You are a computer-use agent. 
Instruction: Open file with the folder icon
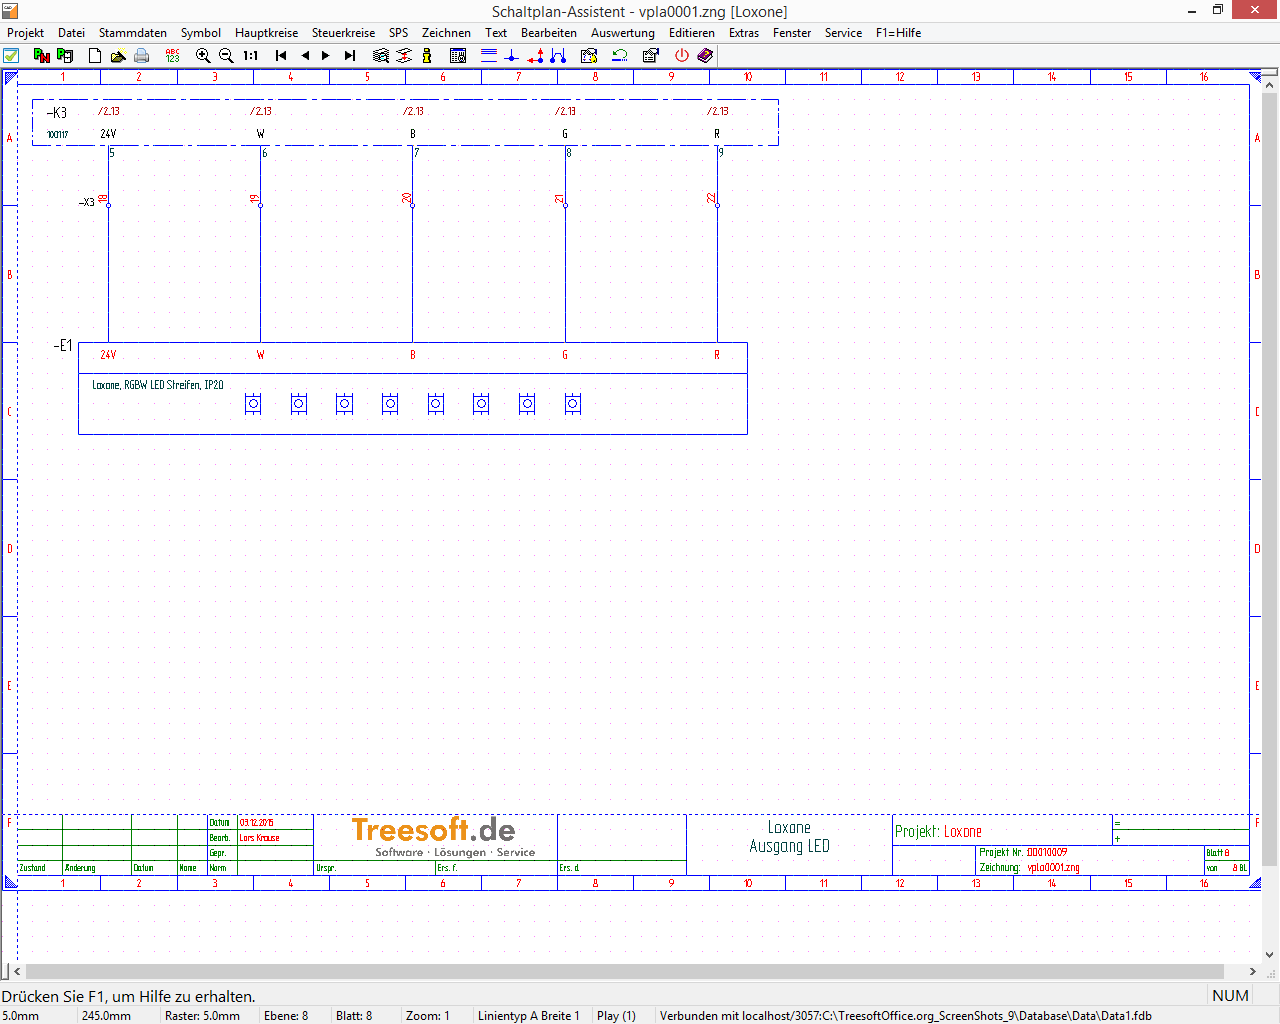pos(118,56)
